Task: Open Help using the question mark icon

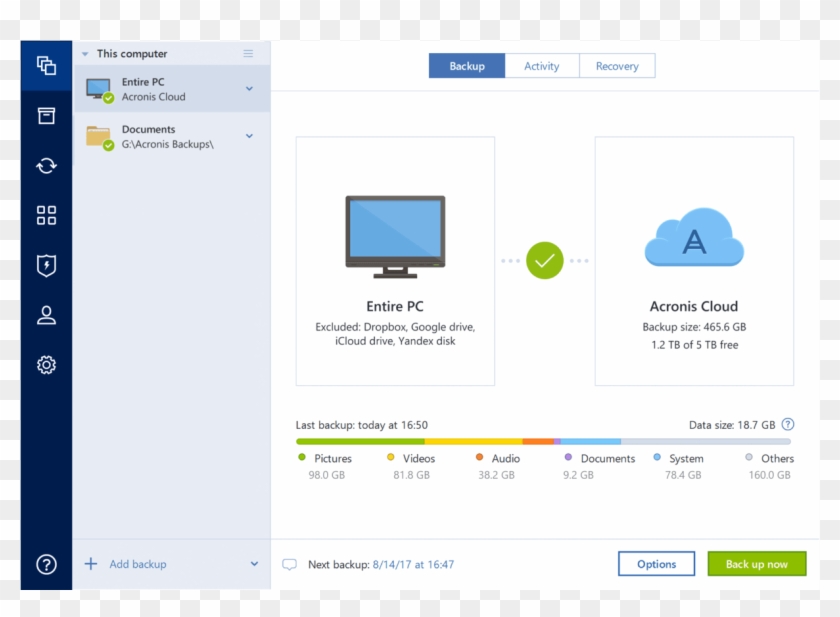Action: coord(46,564)
